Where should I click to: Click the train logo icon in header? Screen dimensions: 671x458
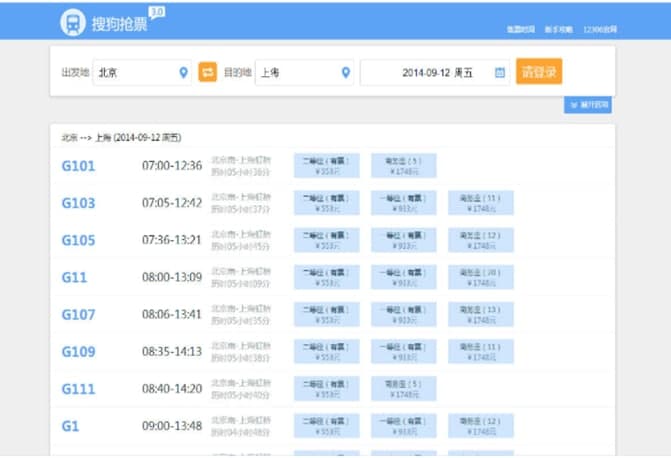[x=73, y=22]
